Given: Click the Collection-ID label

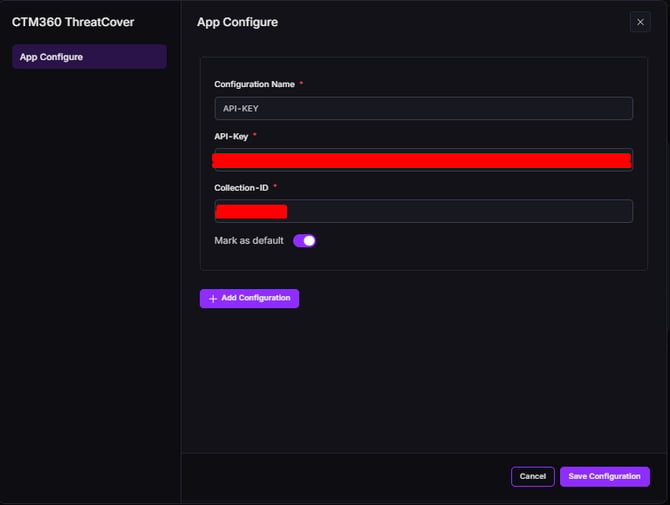Looking at the screenshot, I should (x=241, y=188).
